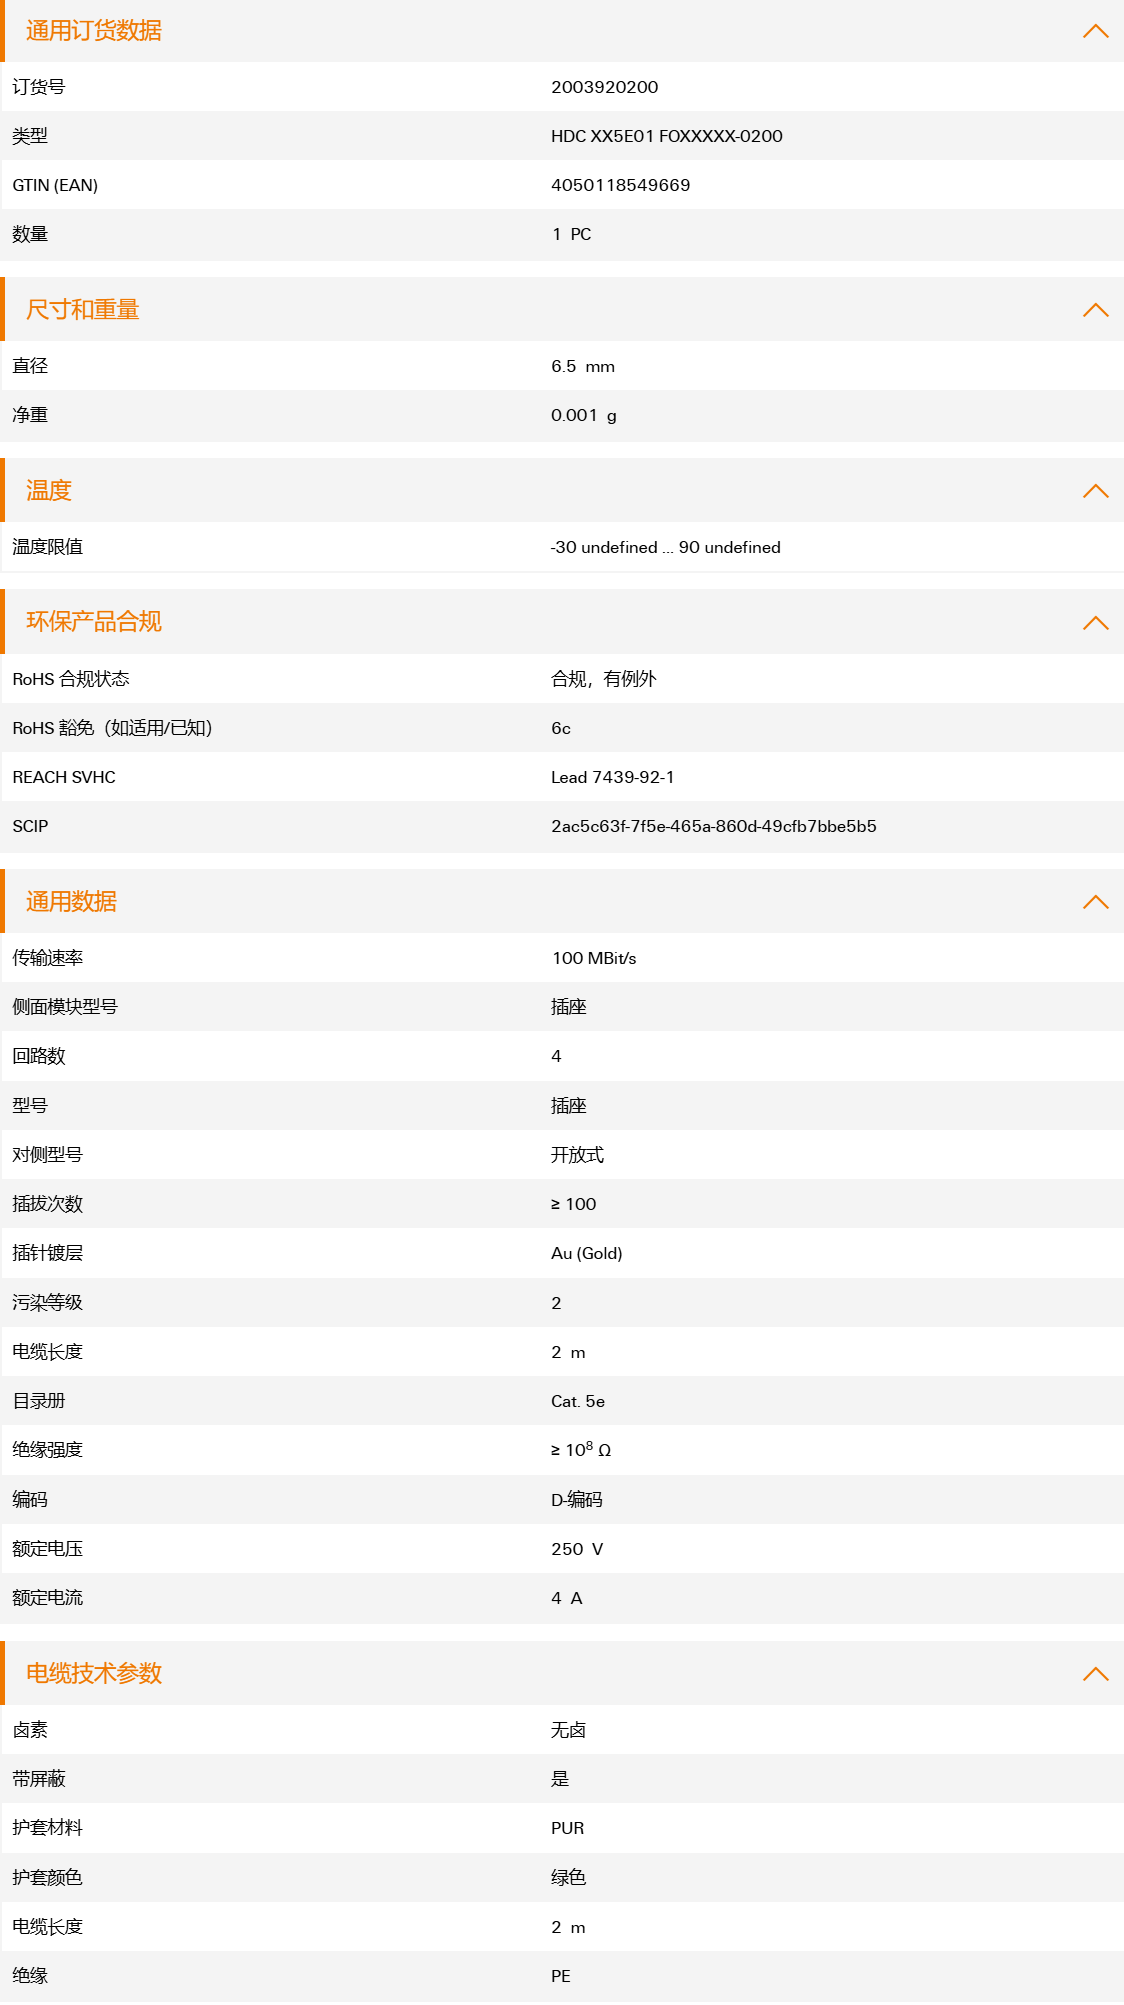Click REACH SVHC value Lead 7439-92-1
Viewport: 1124px width, 2005px height.
613,777
